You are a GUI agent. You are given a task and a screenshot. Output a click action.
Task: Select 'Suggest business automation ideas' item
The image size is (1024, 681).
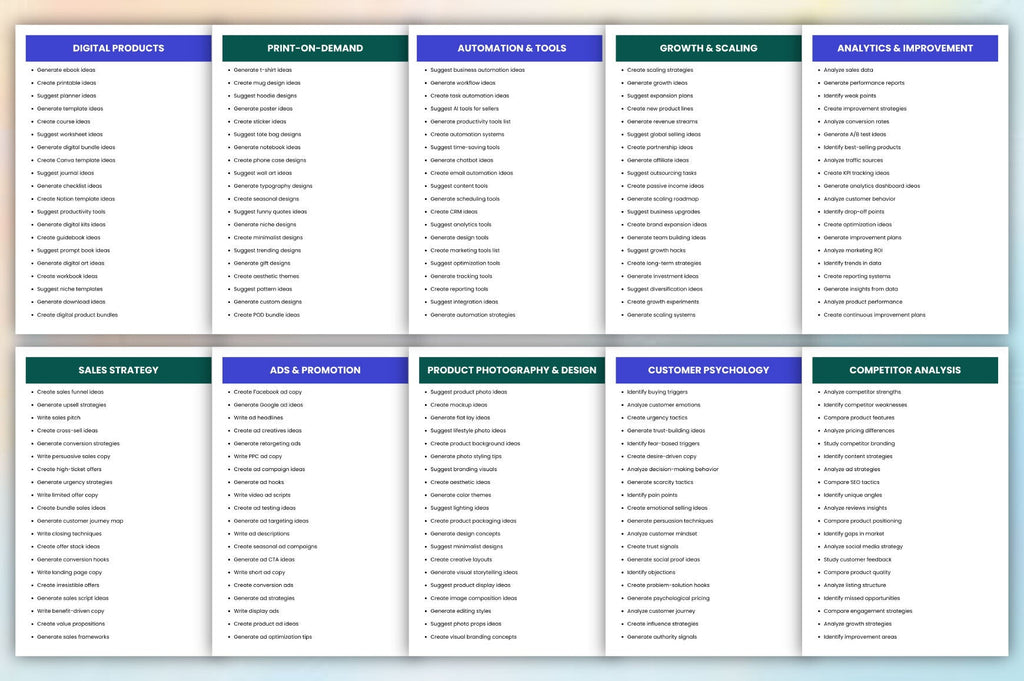click(x=477, y=70)
